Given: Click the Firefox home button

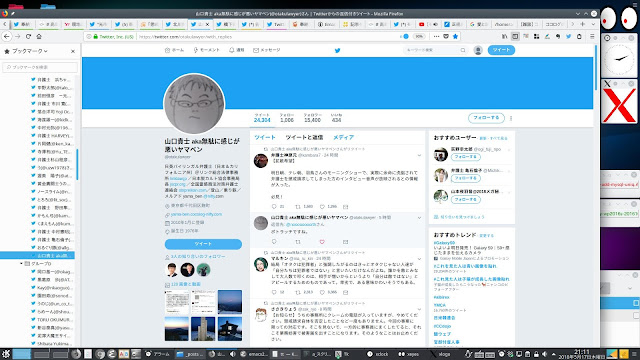Looking at the screenshot, I should click(x=39, y=36).
